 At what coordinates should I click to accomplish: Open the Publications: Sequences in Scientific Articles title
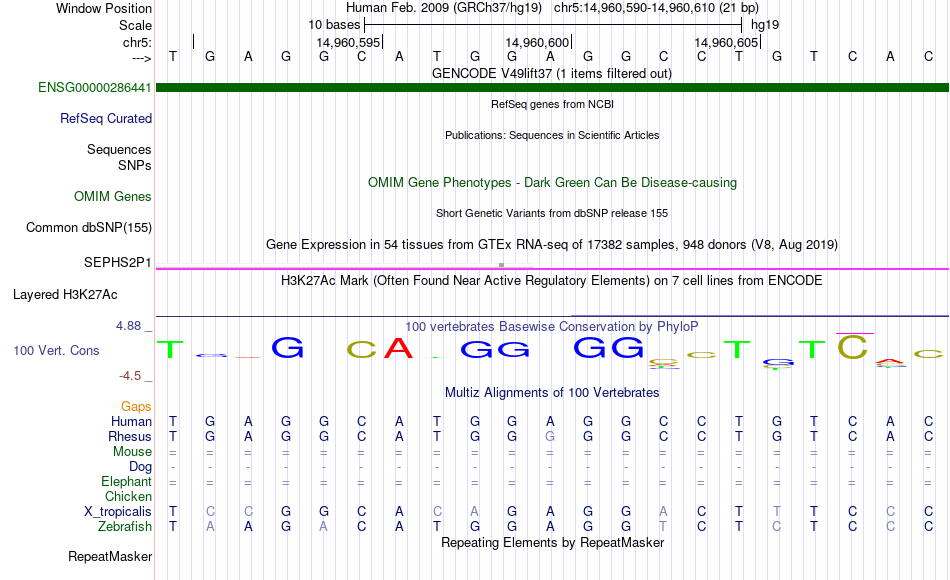552,135
